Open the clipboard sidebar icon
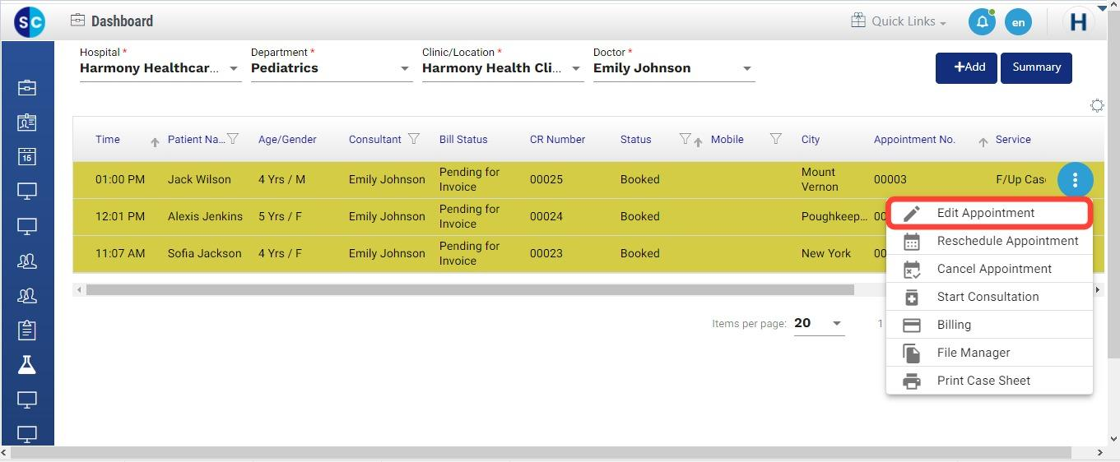1120x462 pixels. click(x=26, y=330)
